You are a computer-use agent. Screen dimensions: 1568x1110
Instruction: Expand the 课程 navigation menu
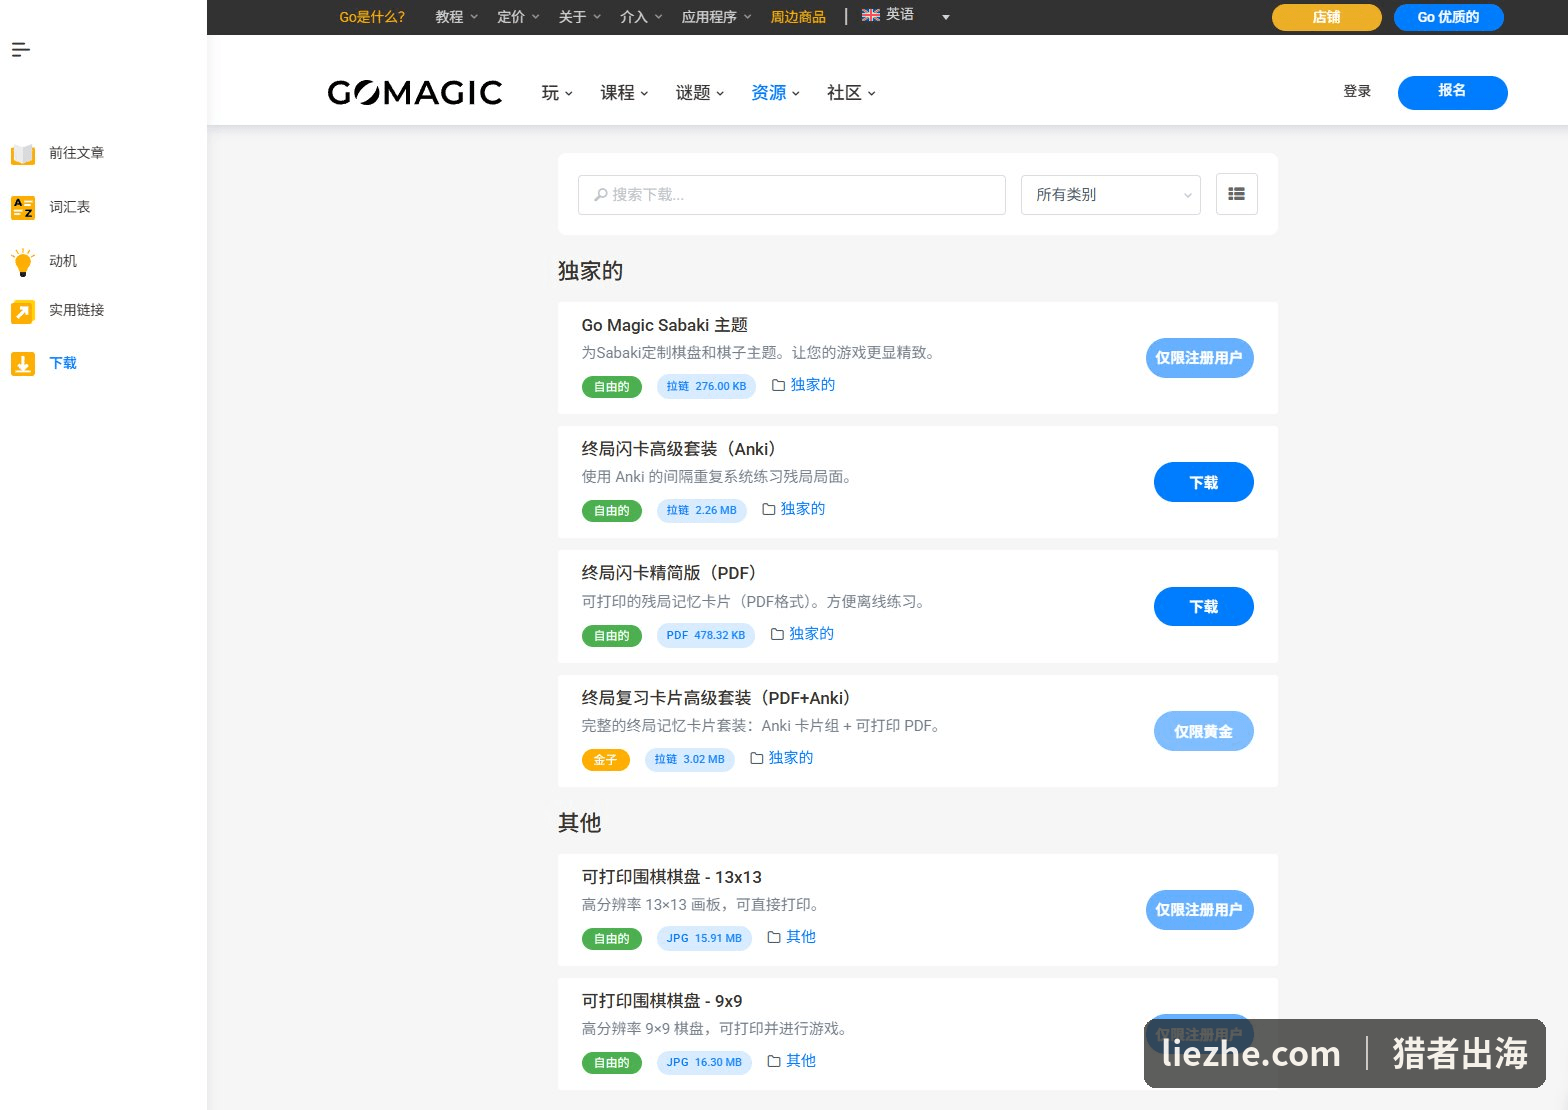tap(624, 93)
